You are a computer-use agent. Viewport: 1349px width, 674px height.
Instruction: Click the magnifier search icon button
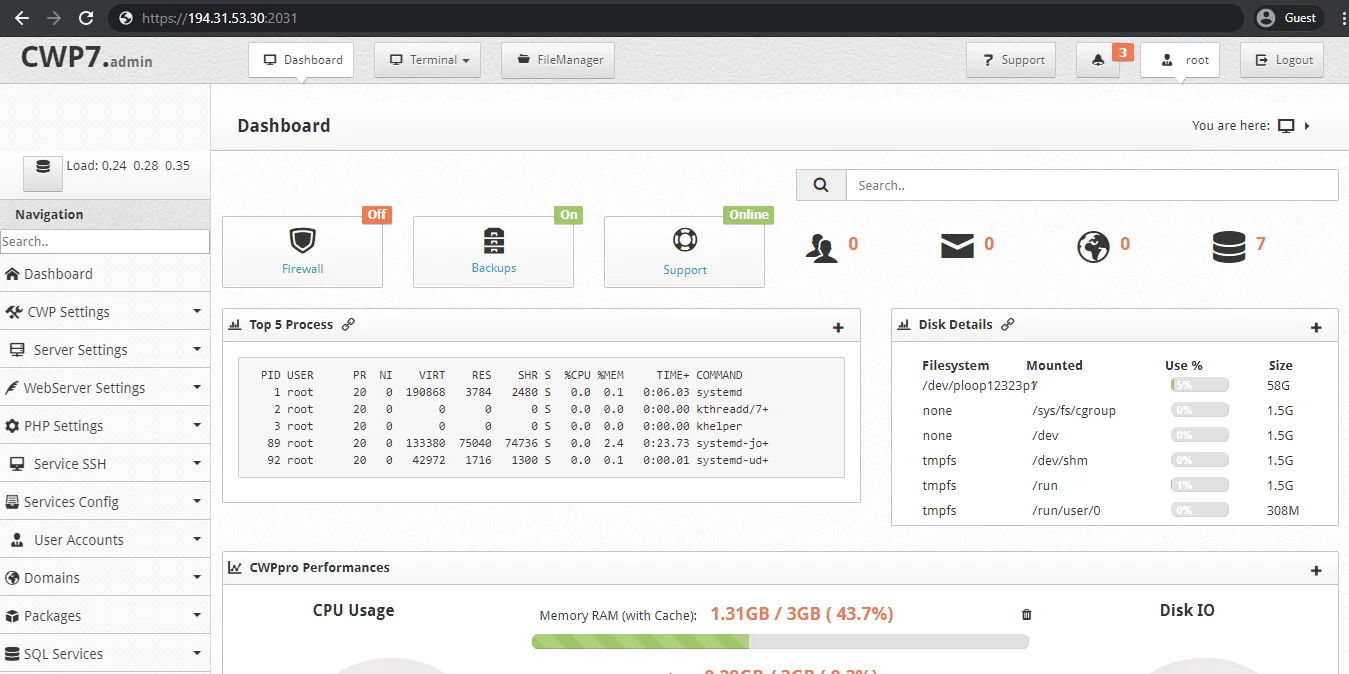tap(821, 185)
